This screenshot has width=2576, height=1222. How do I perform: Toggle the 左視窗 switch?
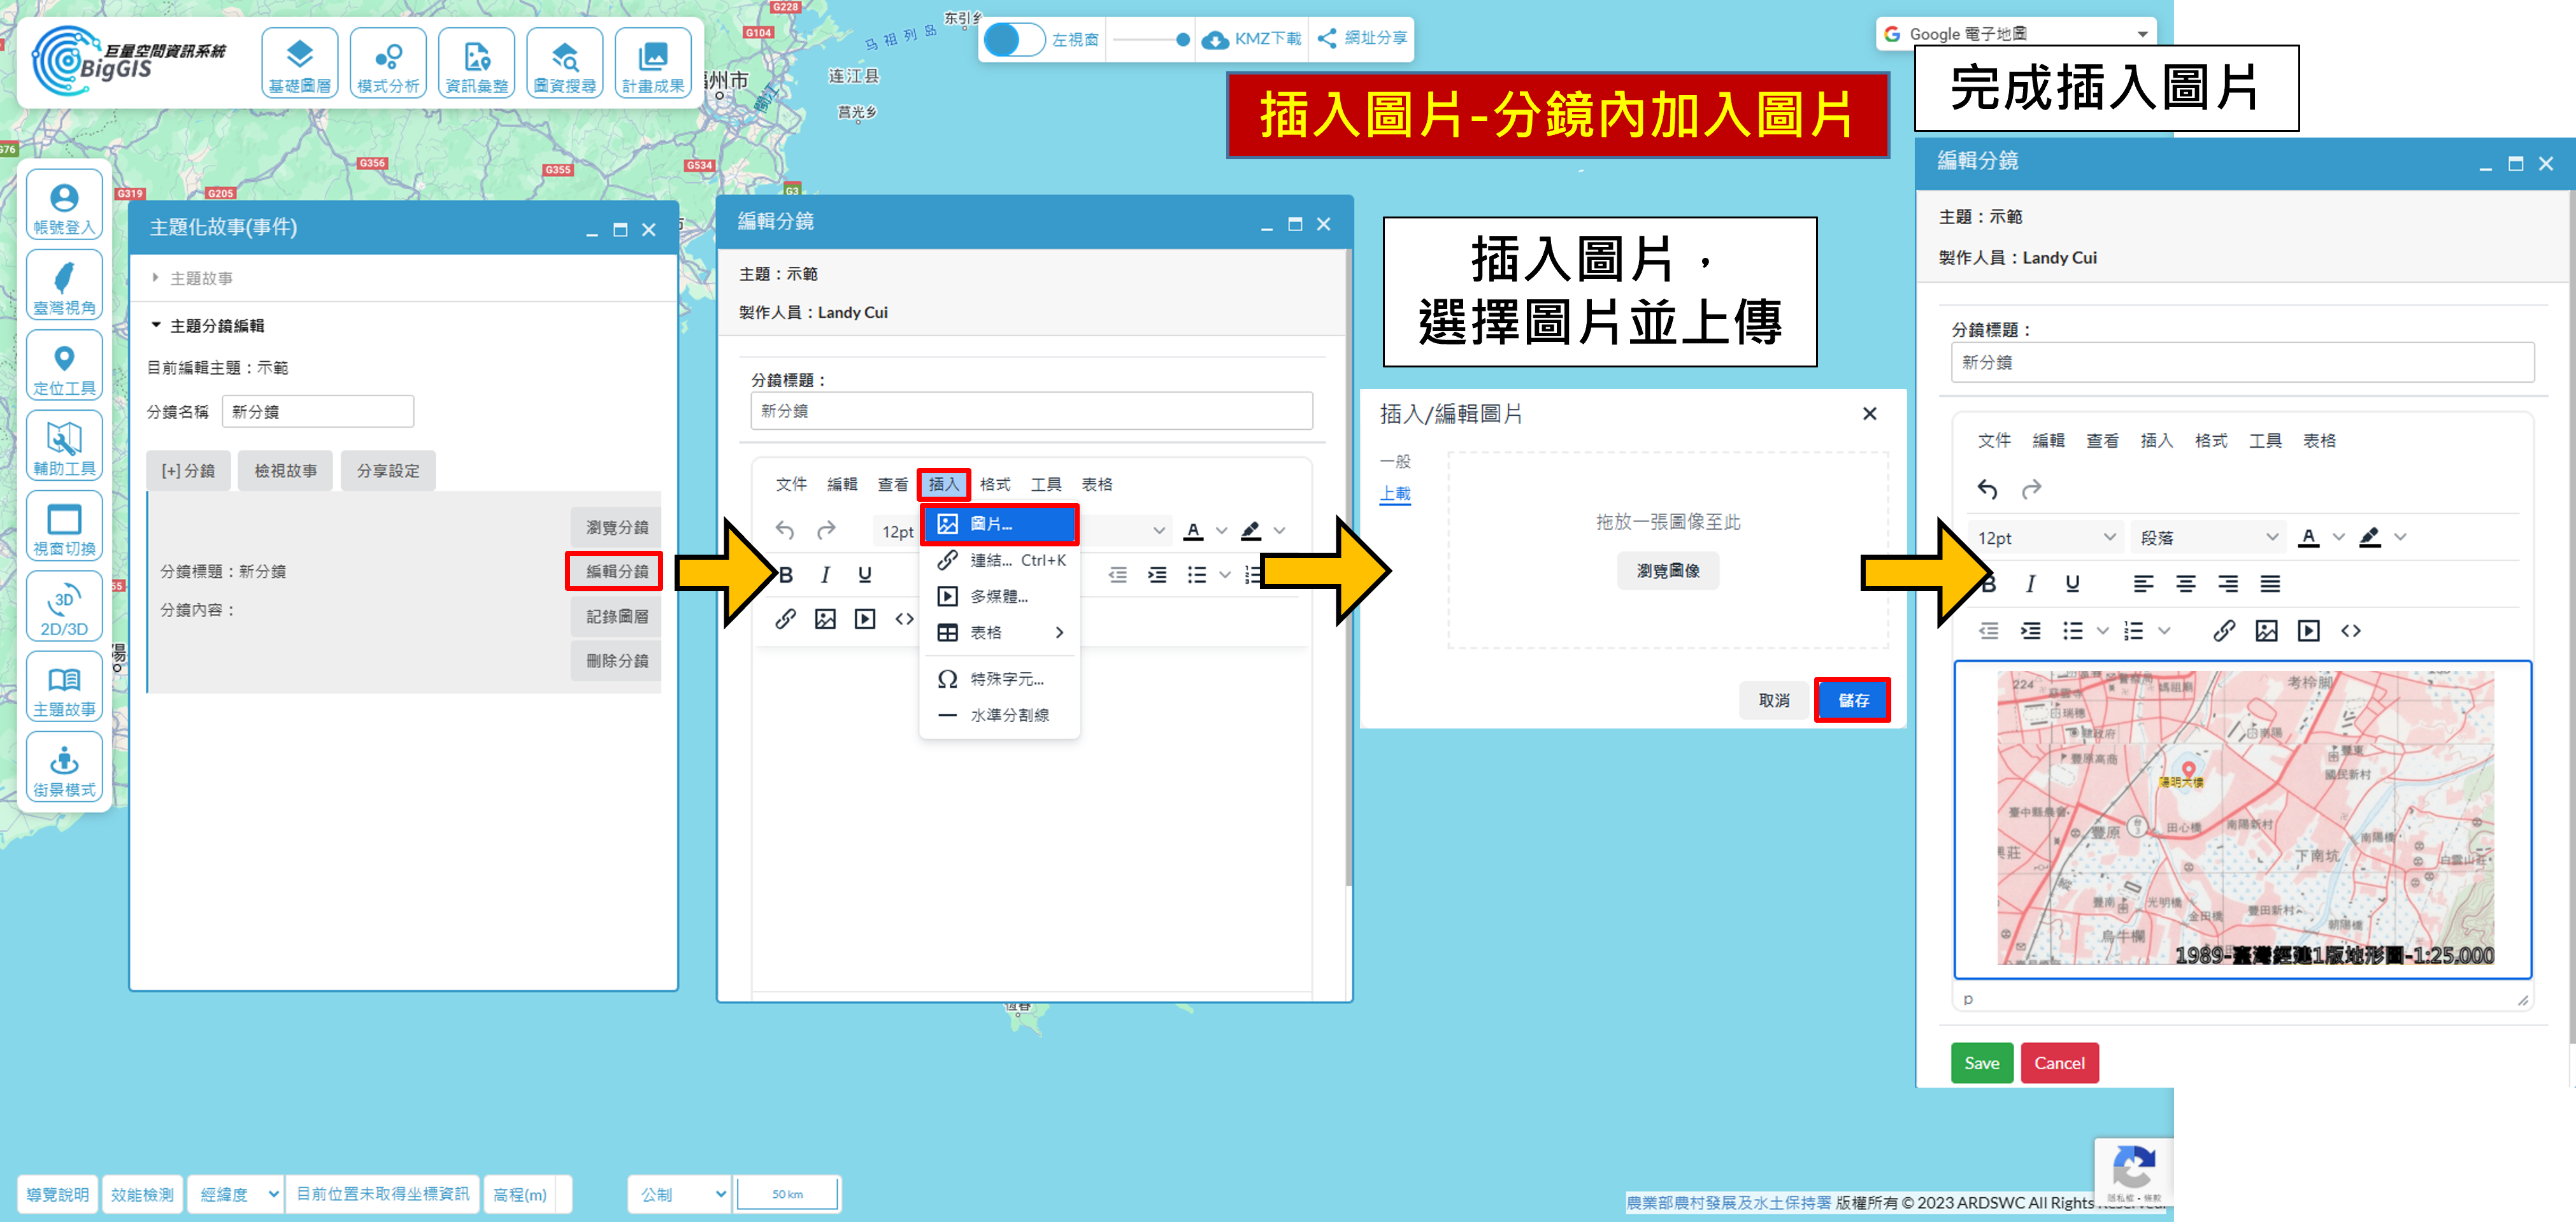click(x=1014, y=40)
